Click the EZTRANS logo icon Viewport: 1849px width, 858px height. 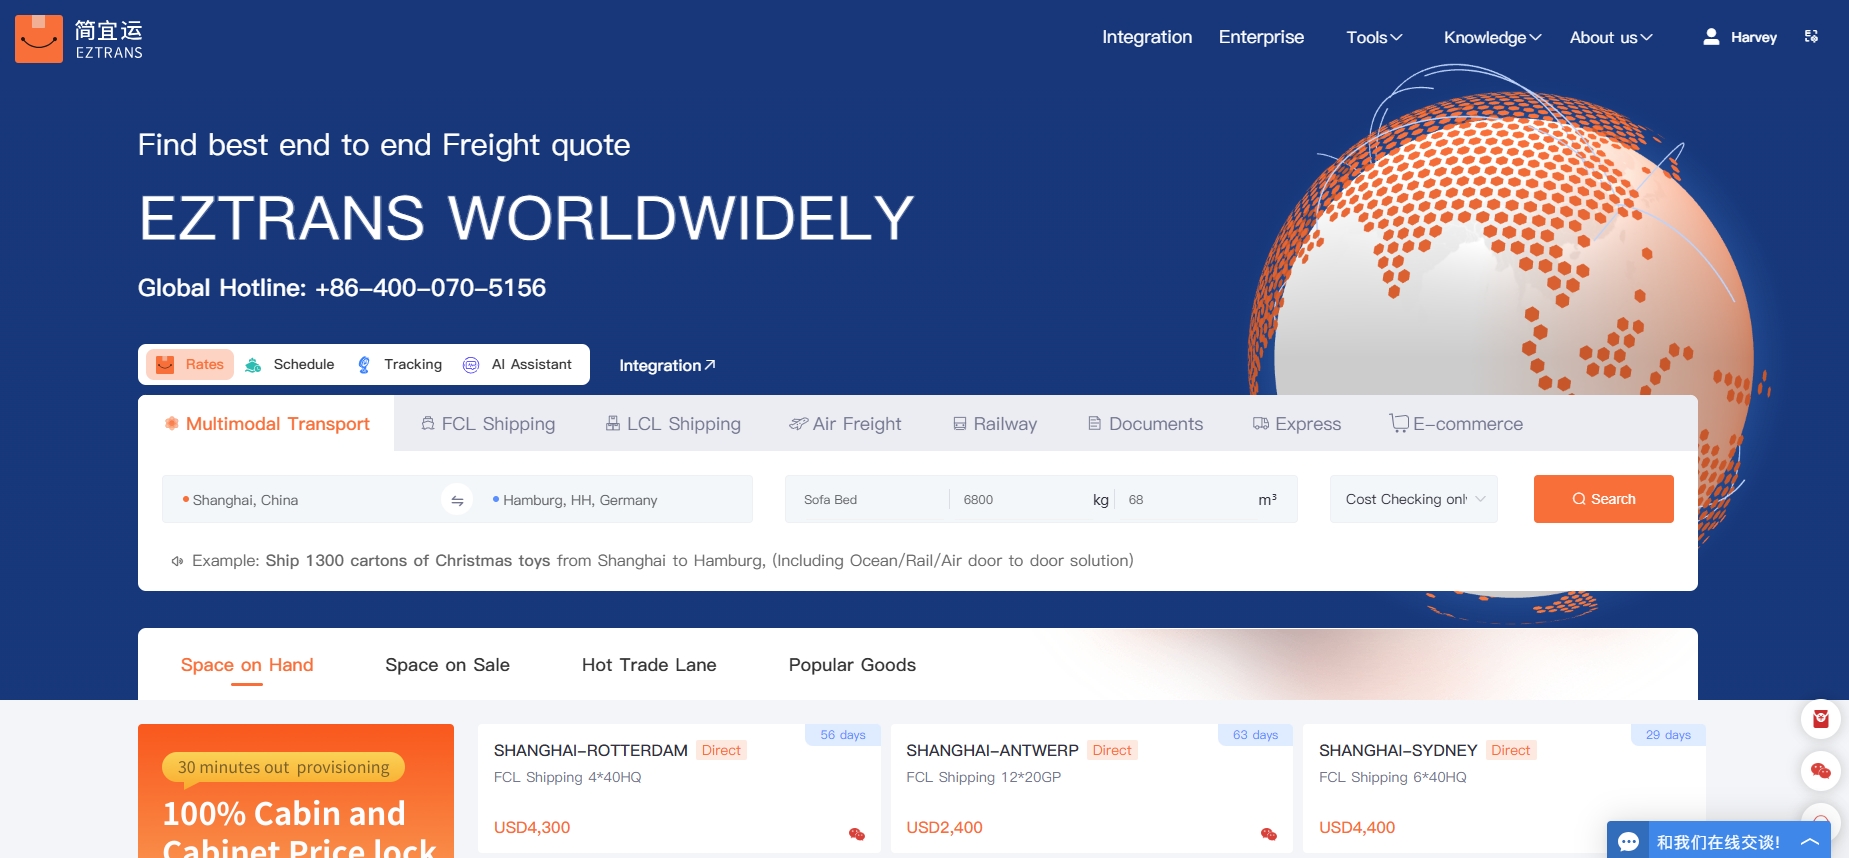coord(39,39)
